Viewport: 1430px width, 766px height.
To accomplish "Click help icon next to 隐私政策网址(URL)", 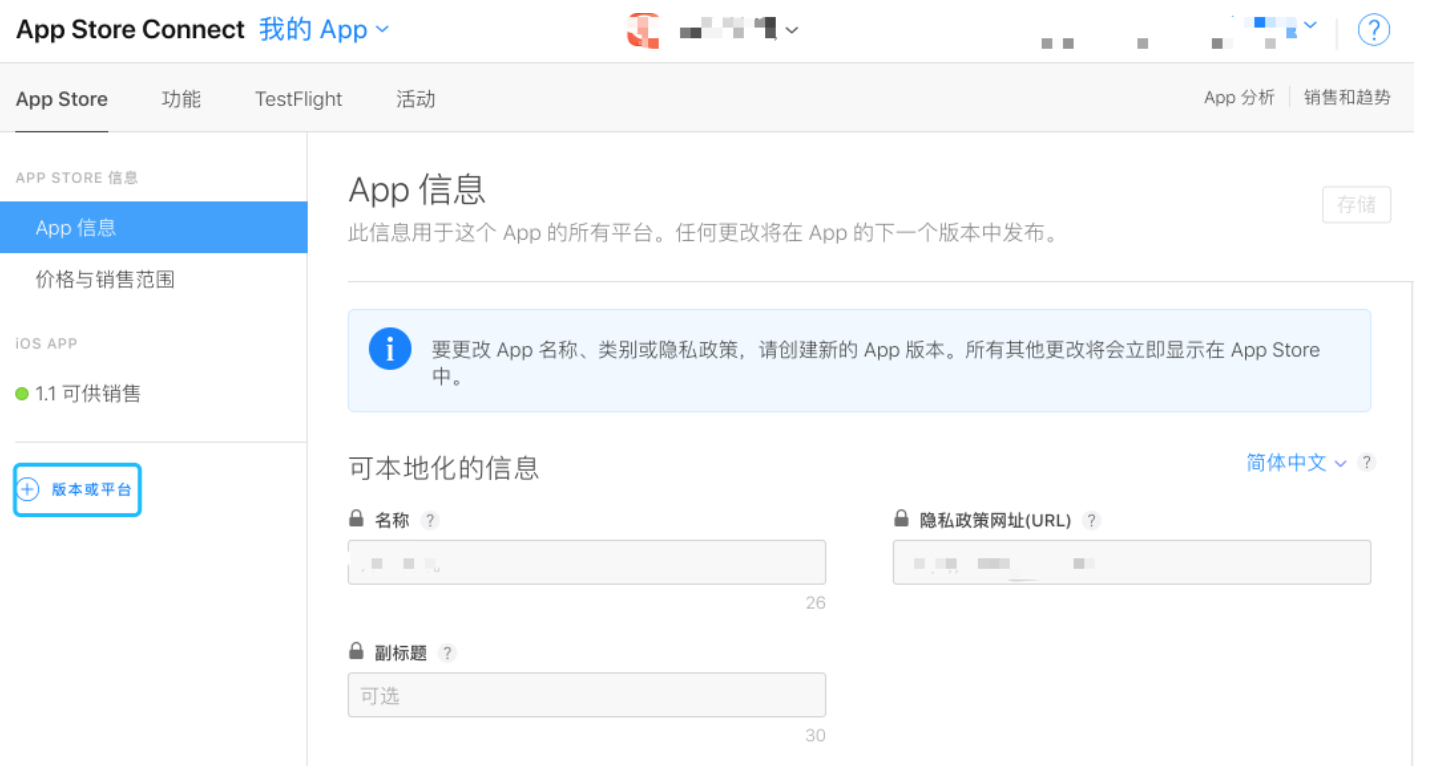I will click(x=1092, y=520).
